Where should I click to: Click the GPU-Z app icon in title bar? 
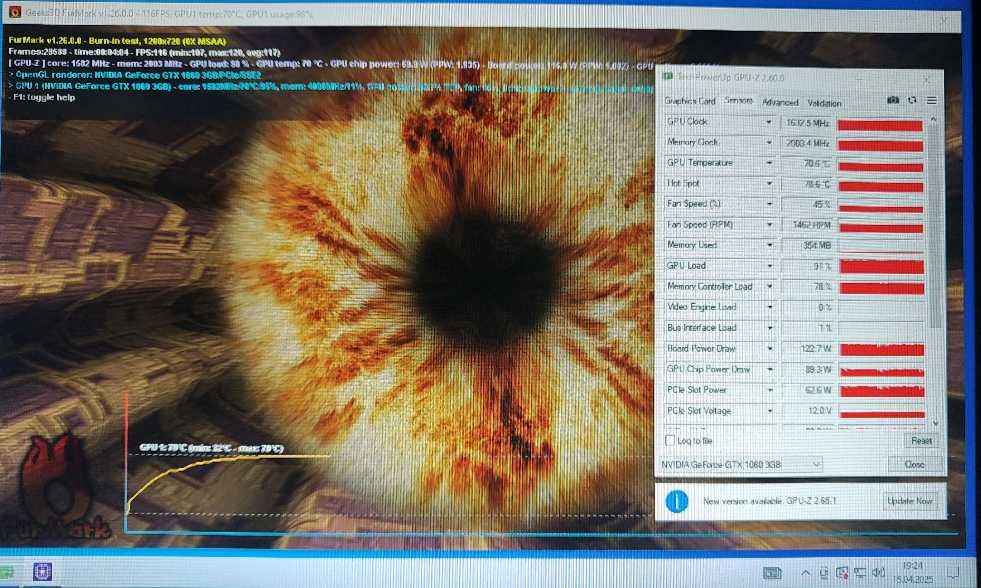tap(668, 77)
